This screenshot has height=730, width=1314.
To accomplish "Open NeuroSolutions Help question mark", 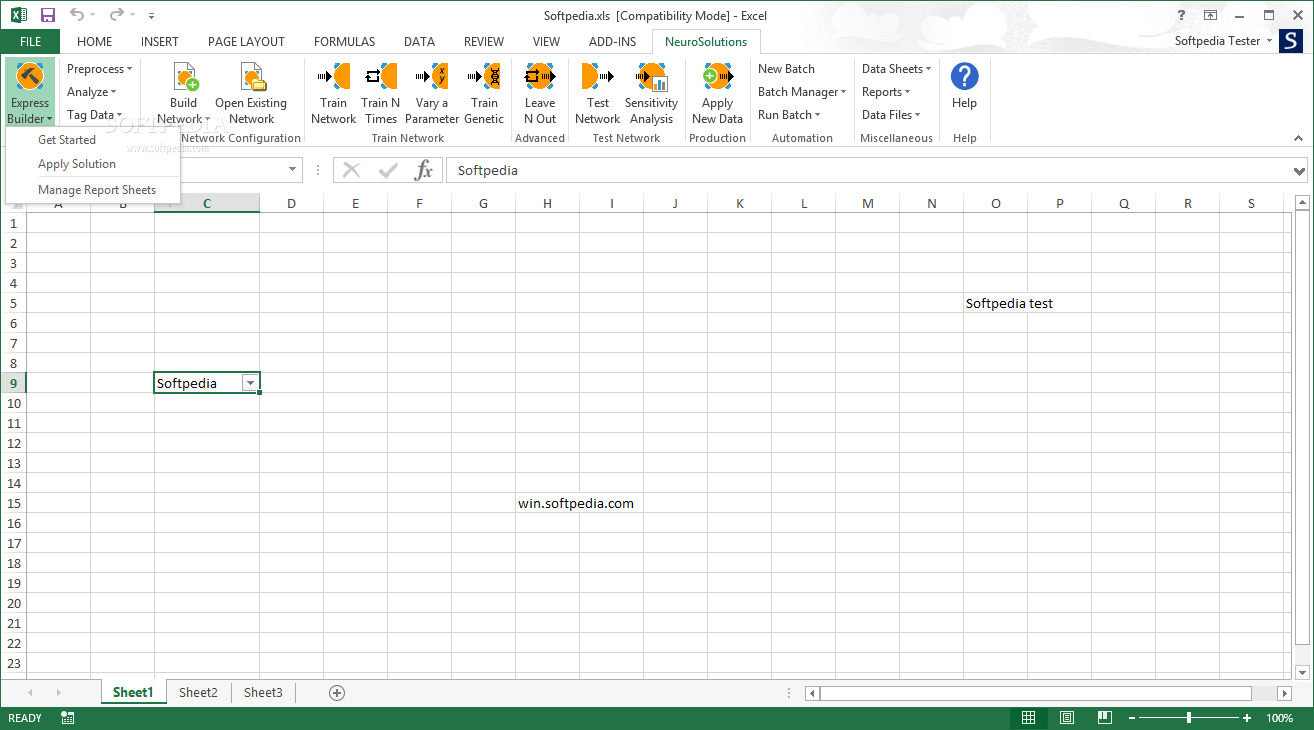I will [965, 76].
